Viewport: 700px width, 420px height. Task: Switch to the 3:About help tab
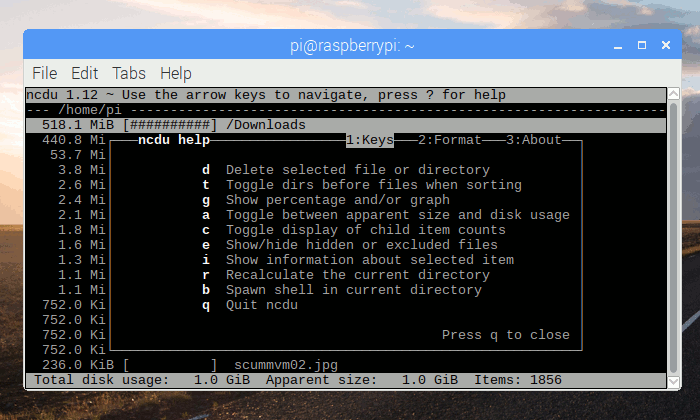pyautogui.click(x=534, y=140)
